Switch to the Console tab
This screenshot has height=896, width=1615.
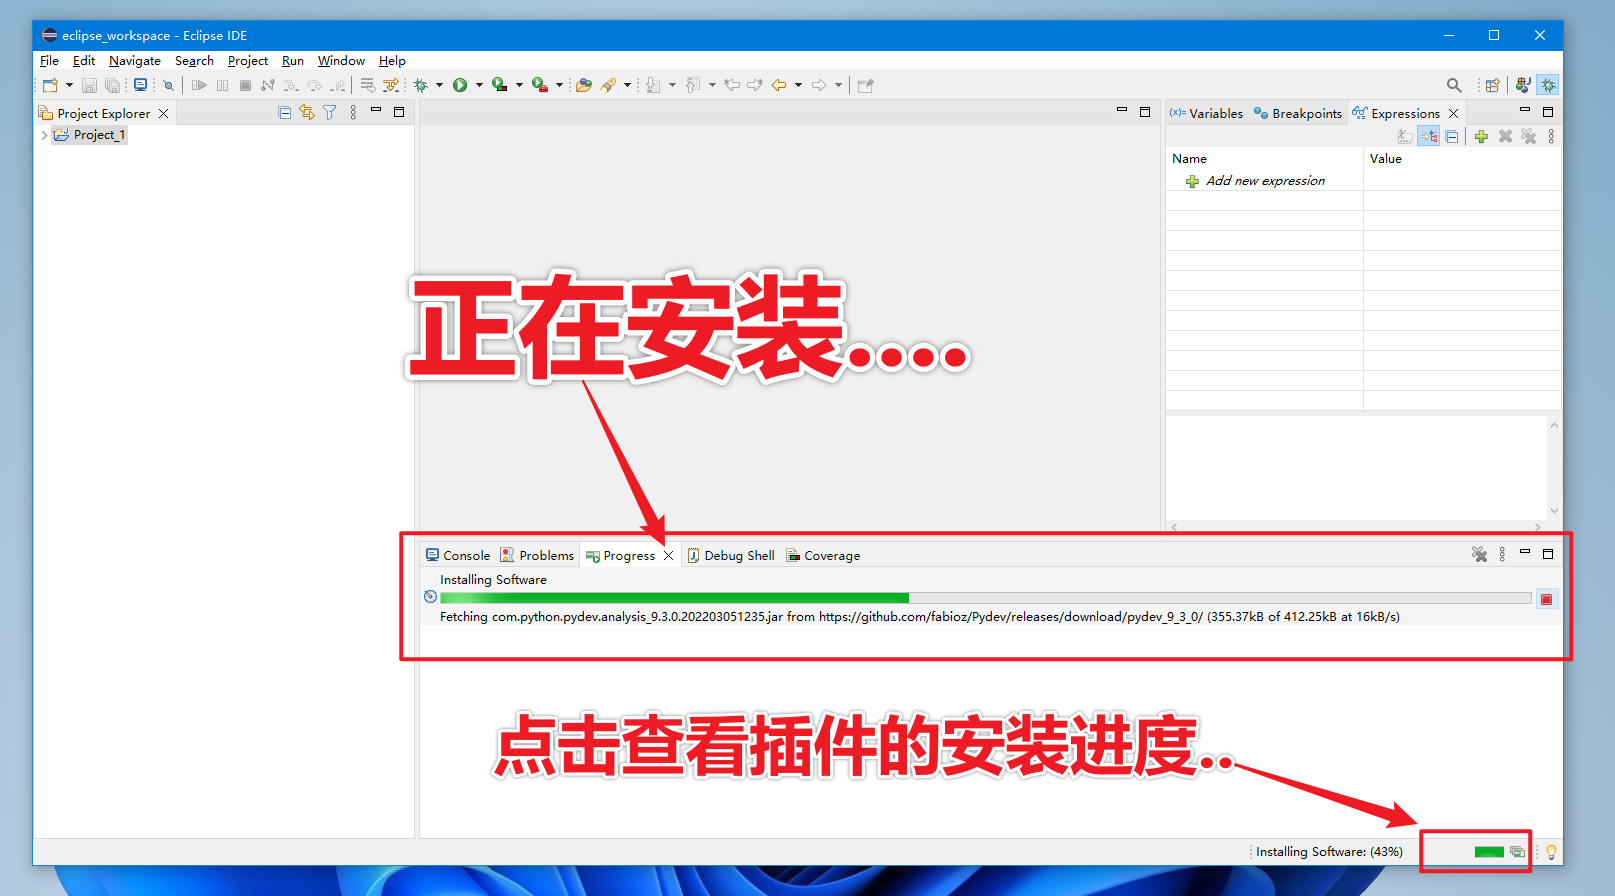(458, 555)
